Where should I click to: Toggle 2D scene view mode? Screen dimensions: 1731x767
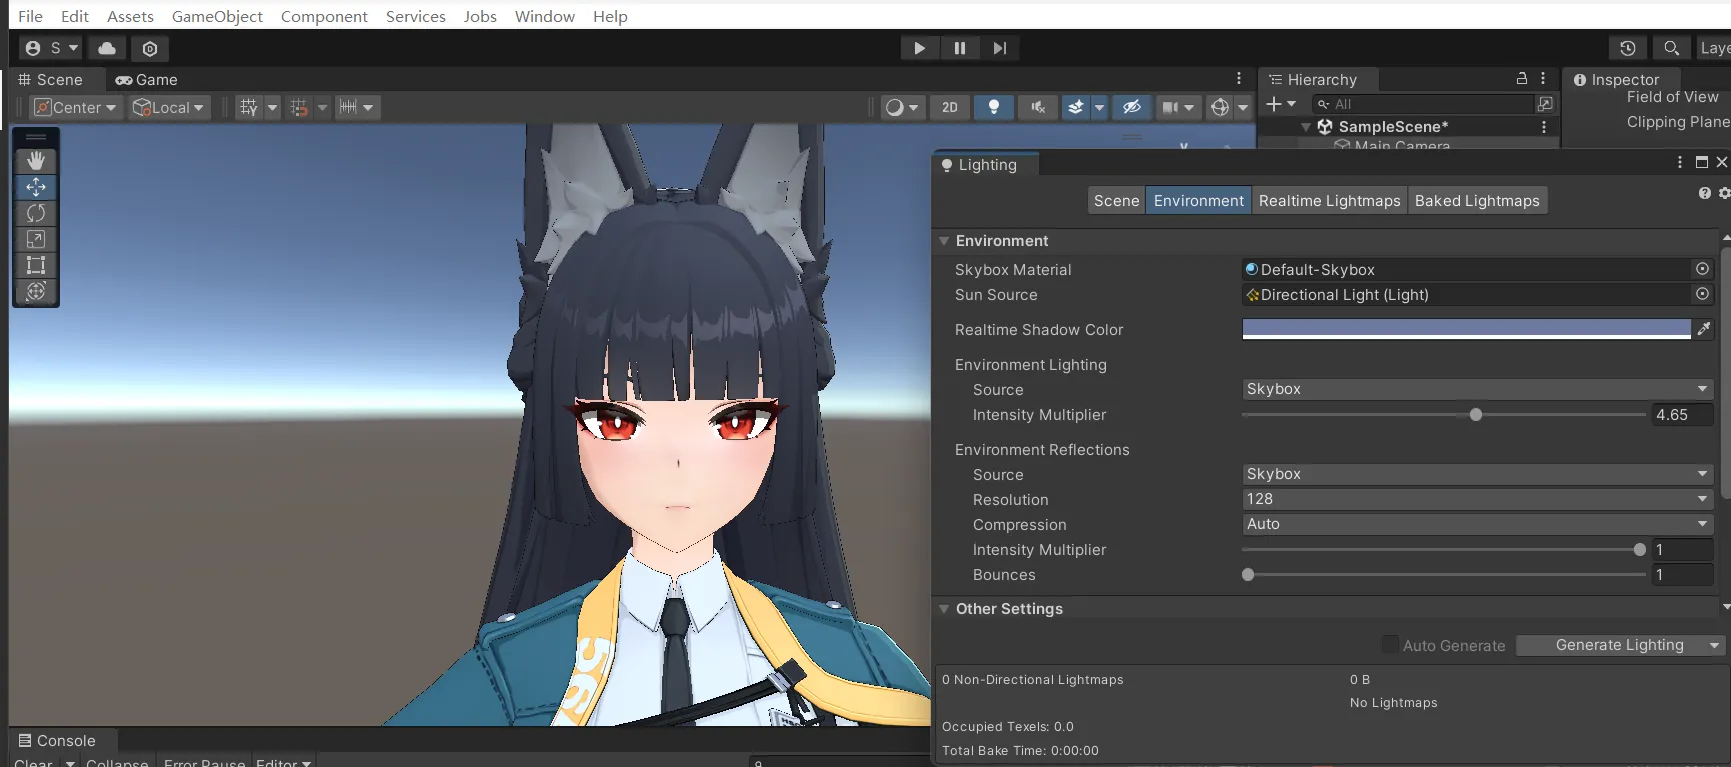tap(949, 107)
